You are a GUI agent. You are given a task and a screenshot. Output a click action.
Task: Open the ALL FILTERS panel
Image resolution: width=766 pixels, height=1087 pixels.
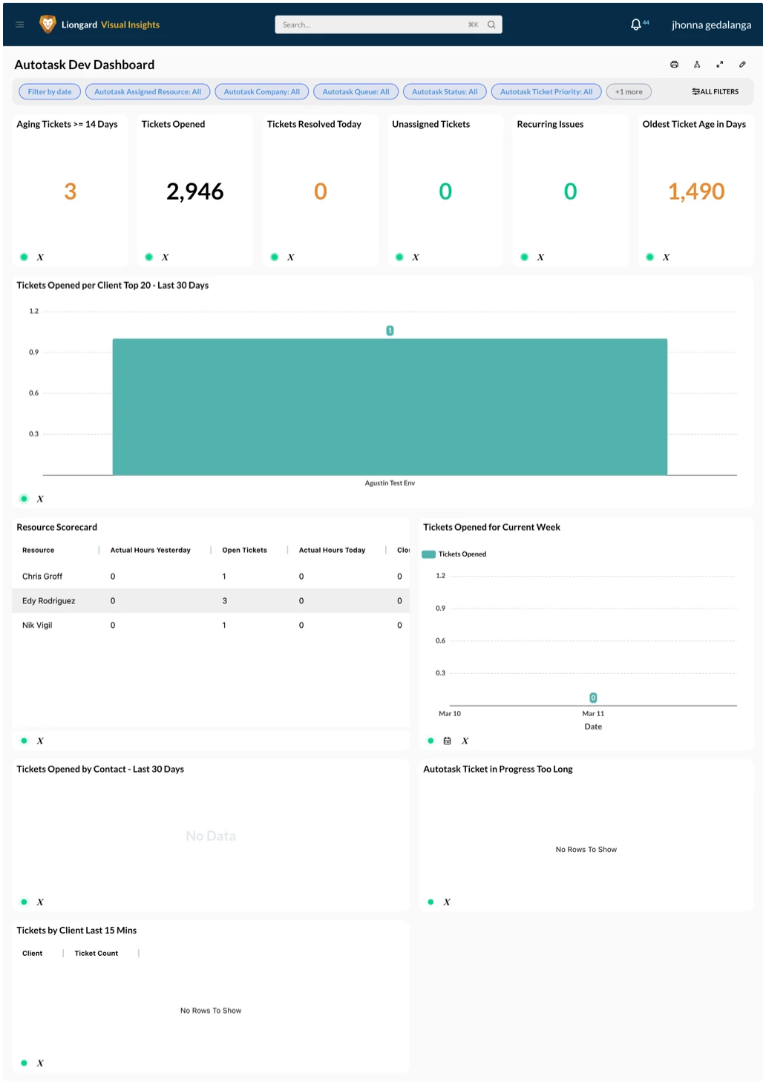715,92
